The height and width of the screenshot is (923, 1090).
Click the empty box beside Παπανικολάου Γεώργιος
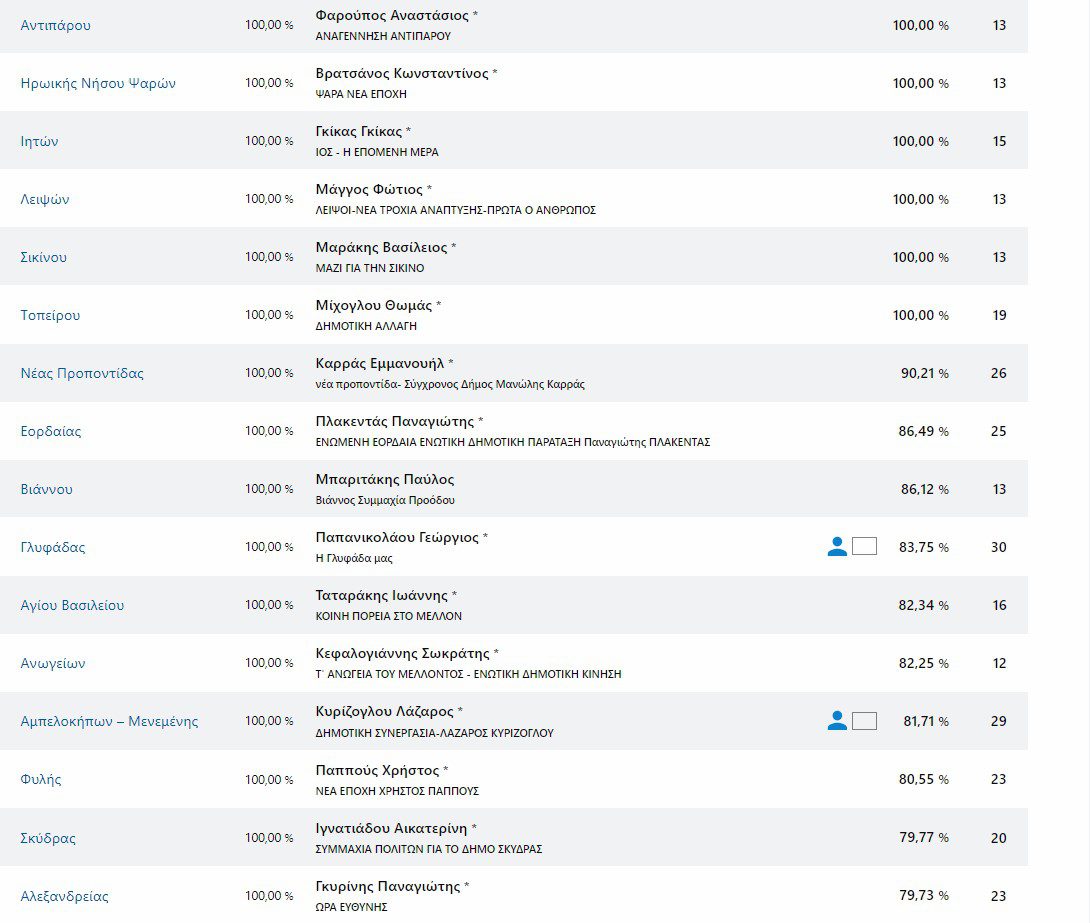click(x=864, y=546)
